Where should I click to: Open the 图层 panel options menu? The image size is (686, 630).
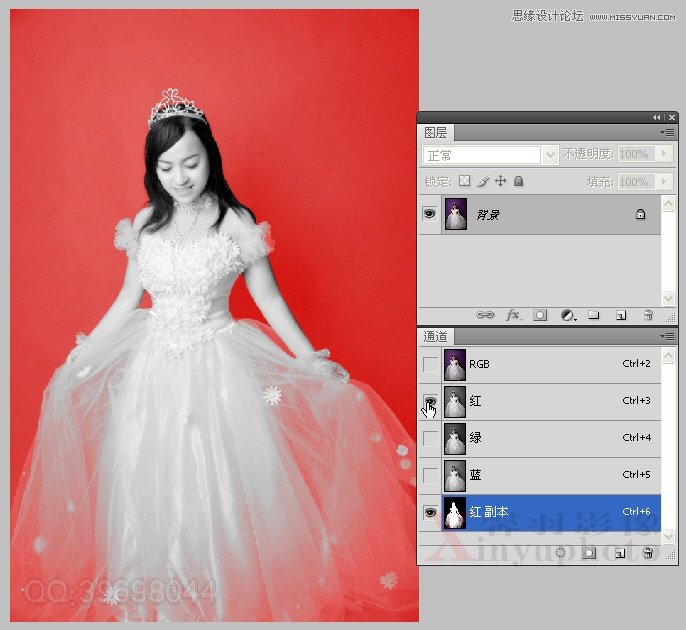point(668,132)
